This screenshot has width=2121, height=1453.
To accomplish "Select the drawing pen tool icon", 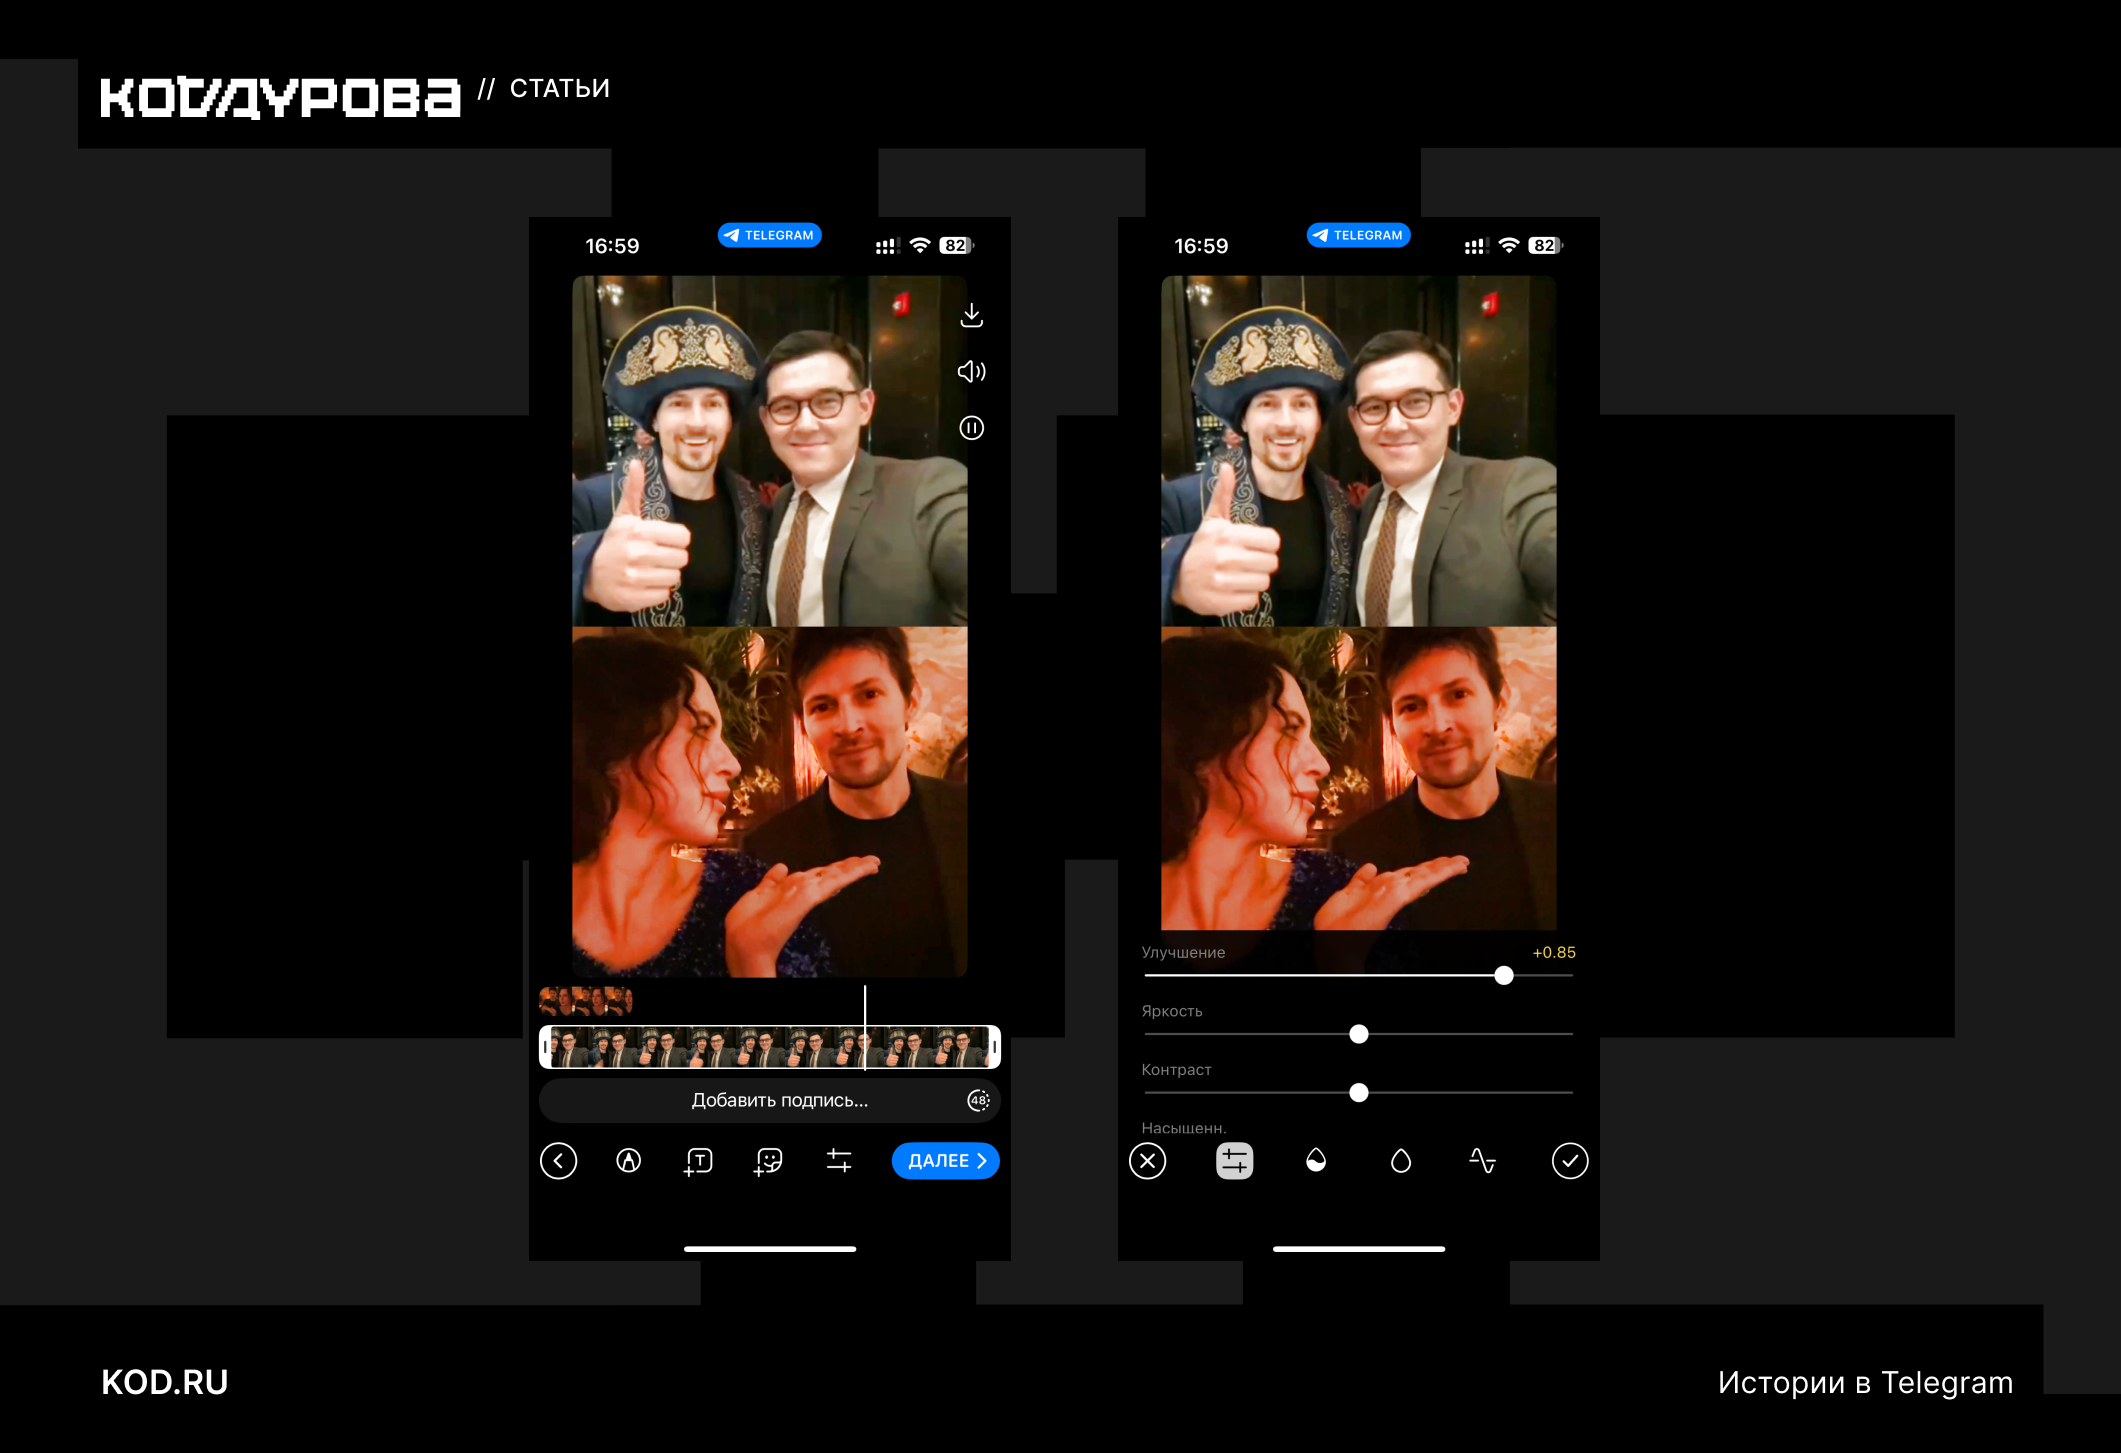I will click(x=628, y=1161).
